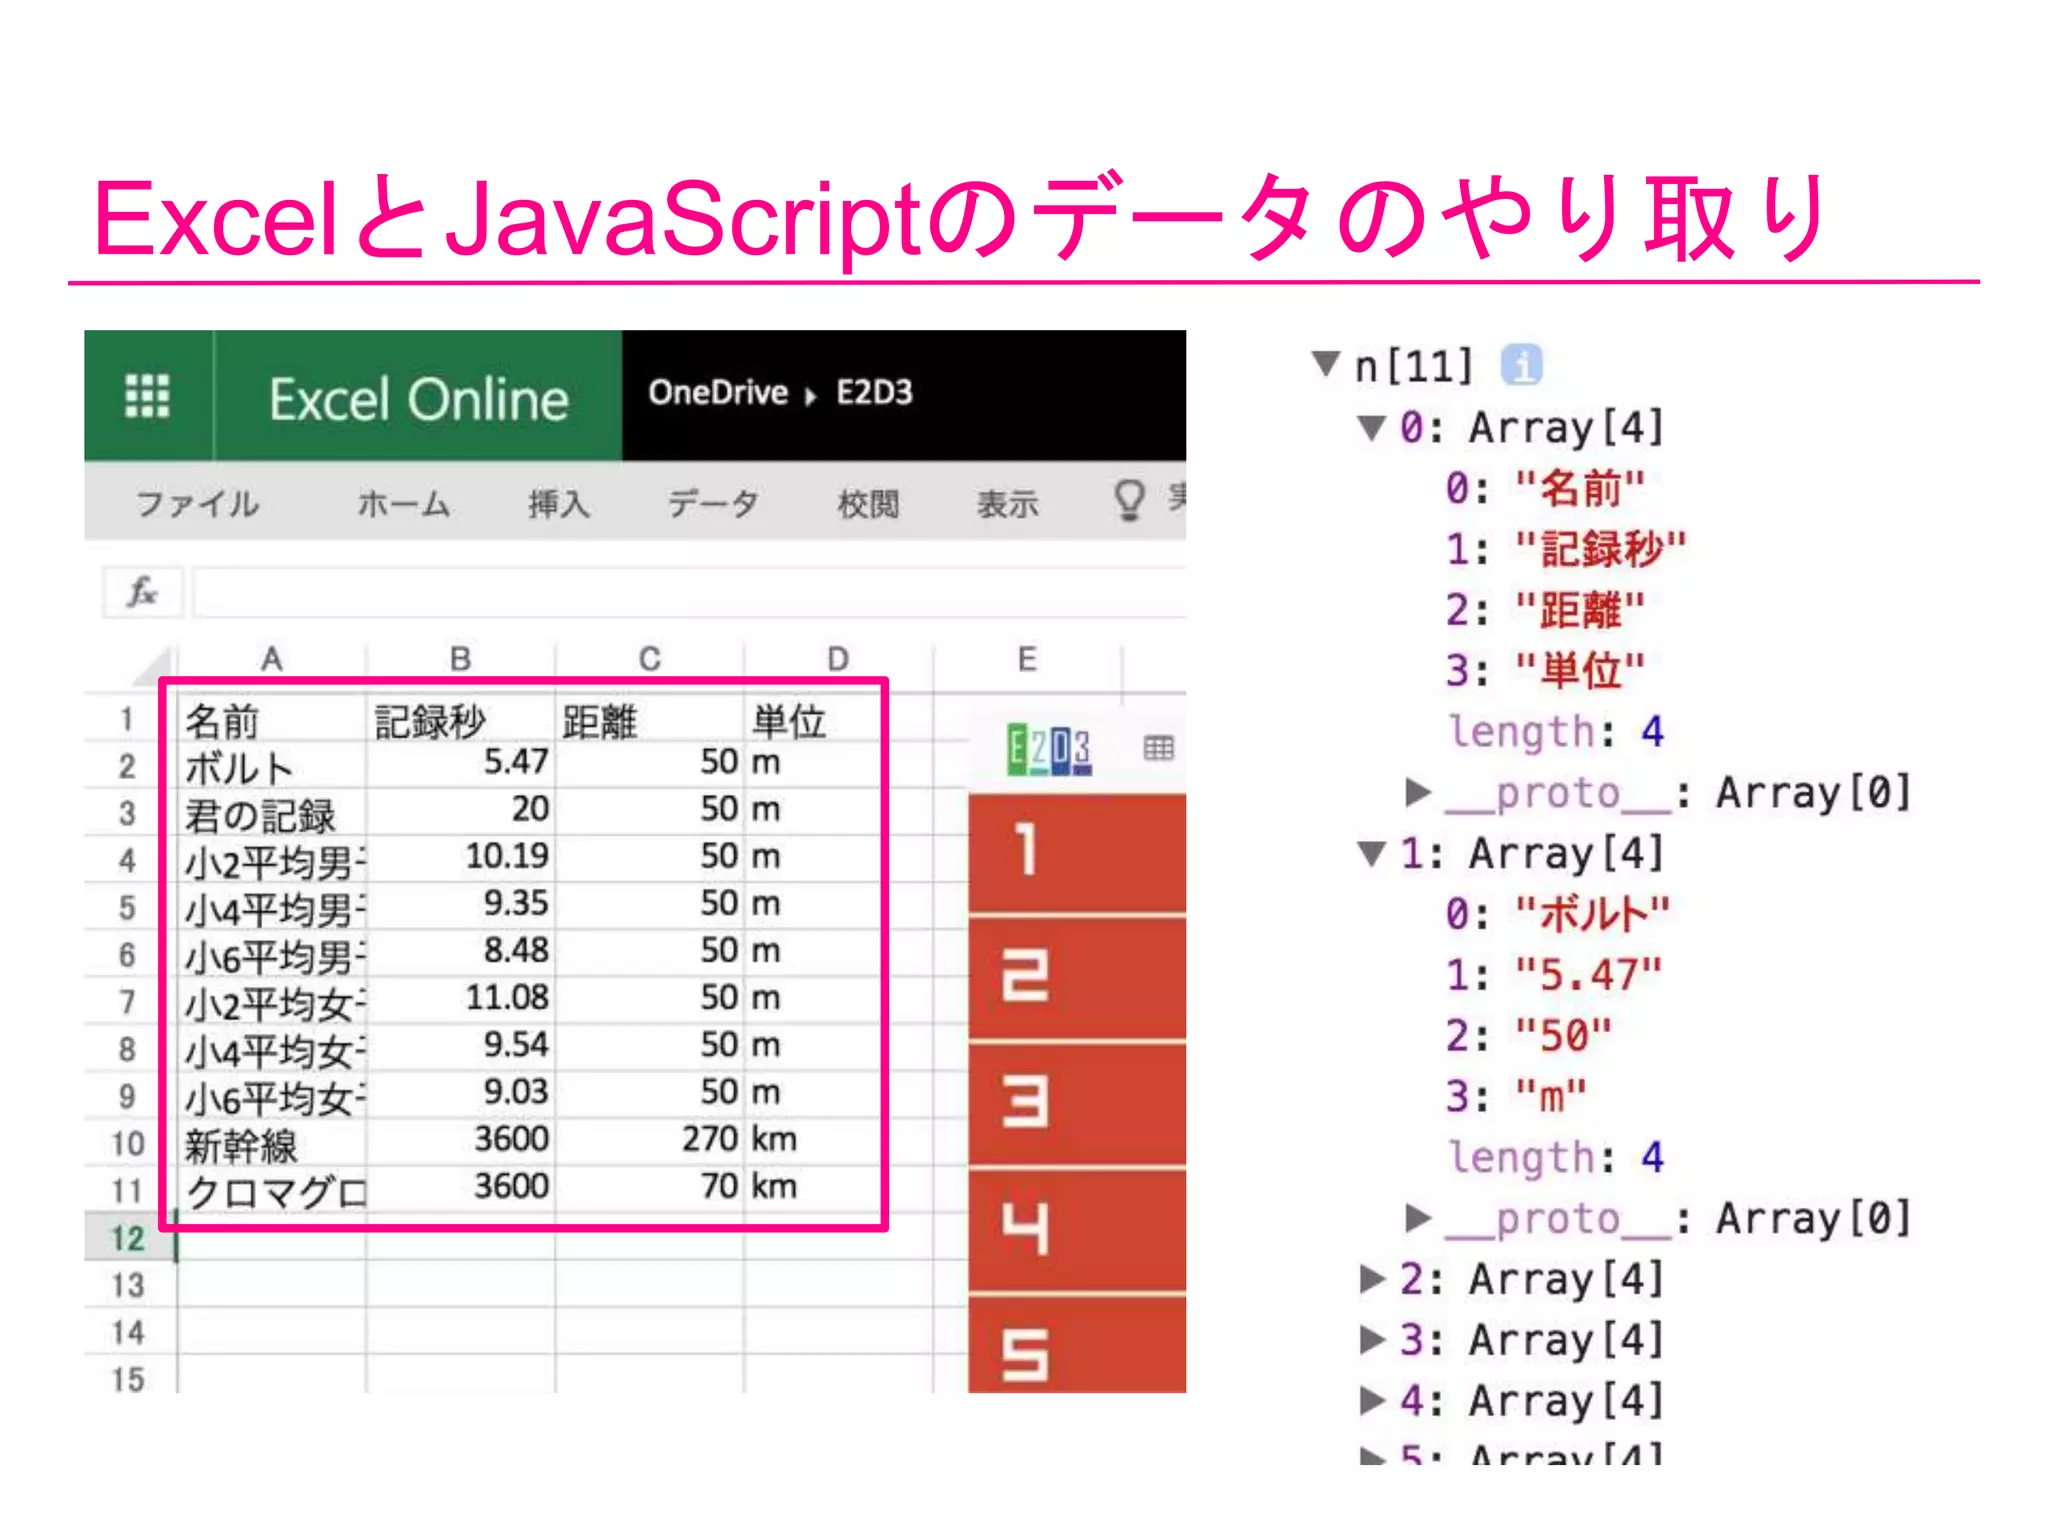
Task: Select column B header
Action: (460, 659)
